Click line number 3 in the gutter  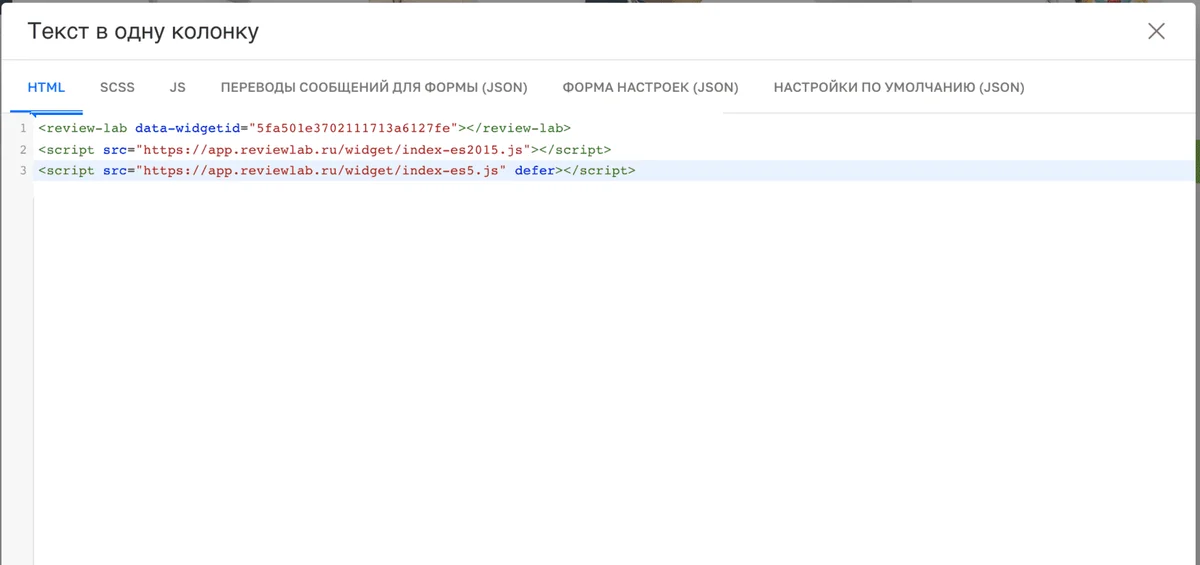point(22,170)
